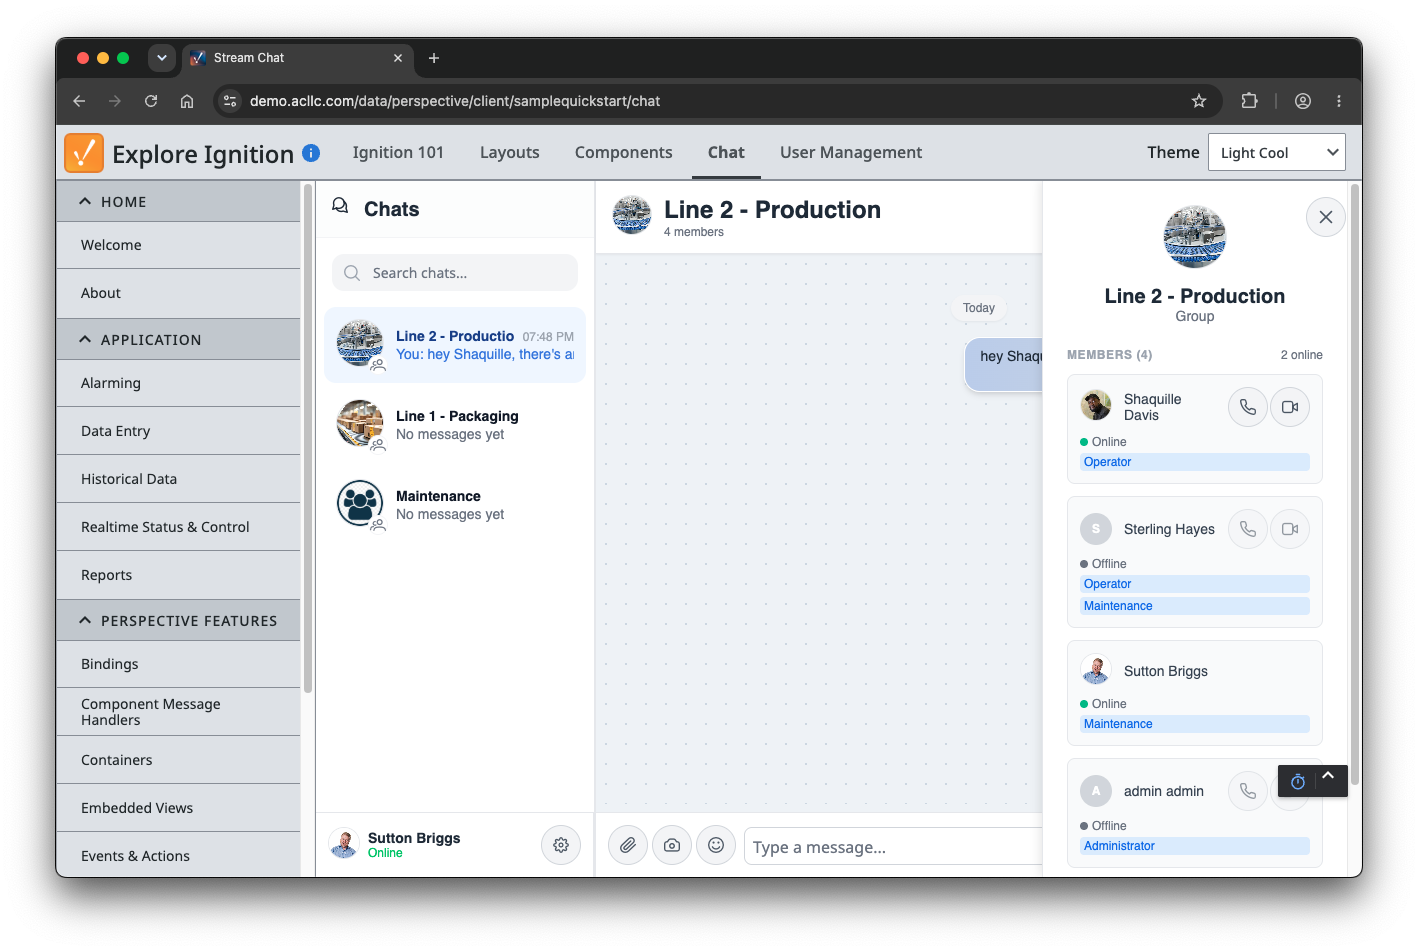Open the Components tab

[624, 152]
